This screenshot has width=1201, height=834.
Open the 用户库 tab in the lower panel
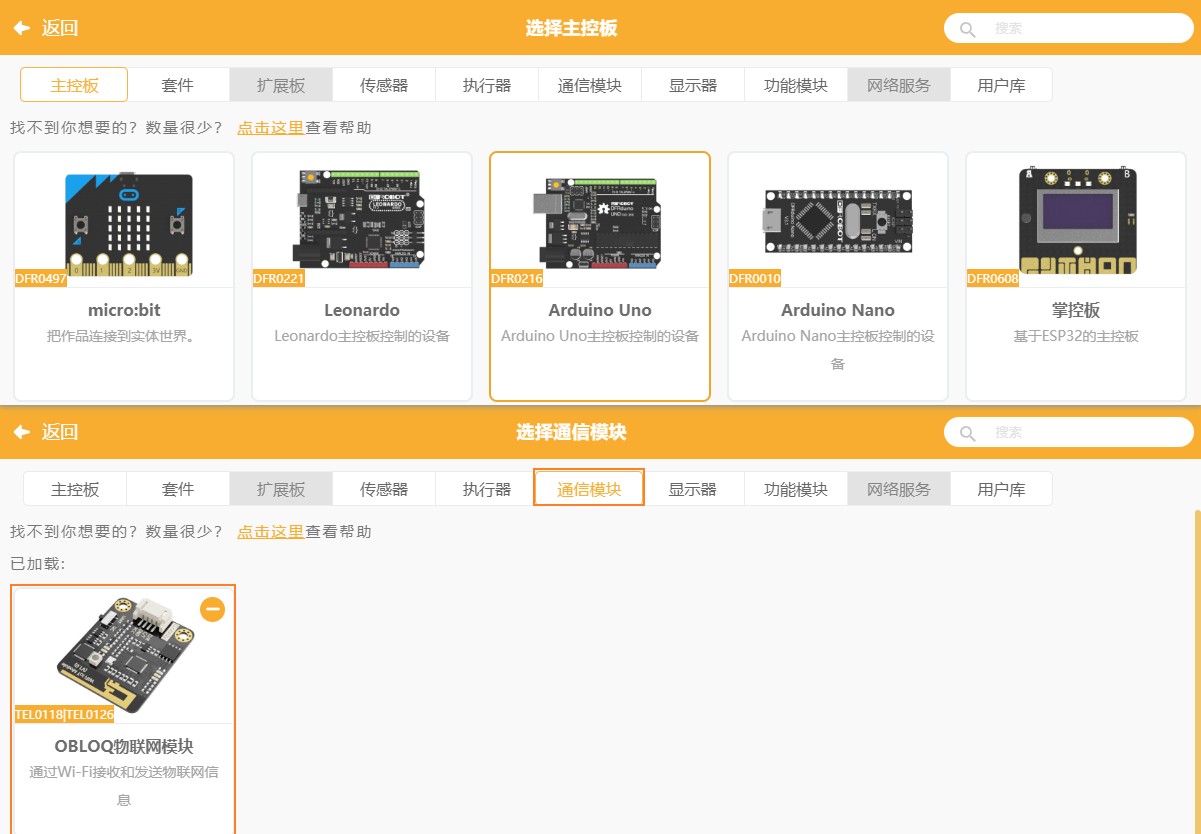pos(1001,489)
